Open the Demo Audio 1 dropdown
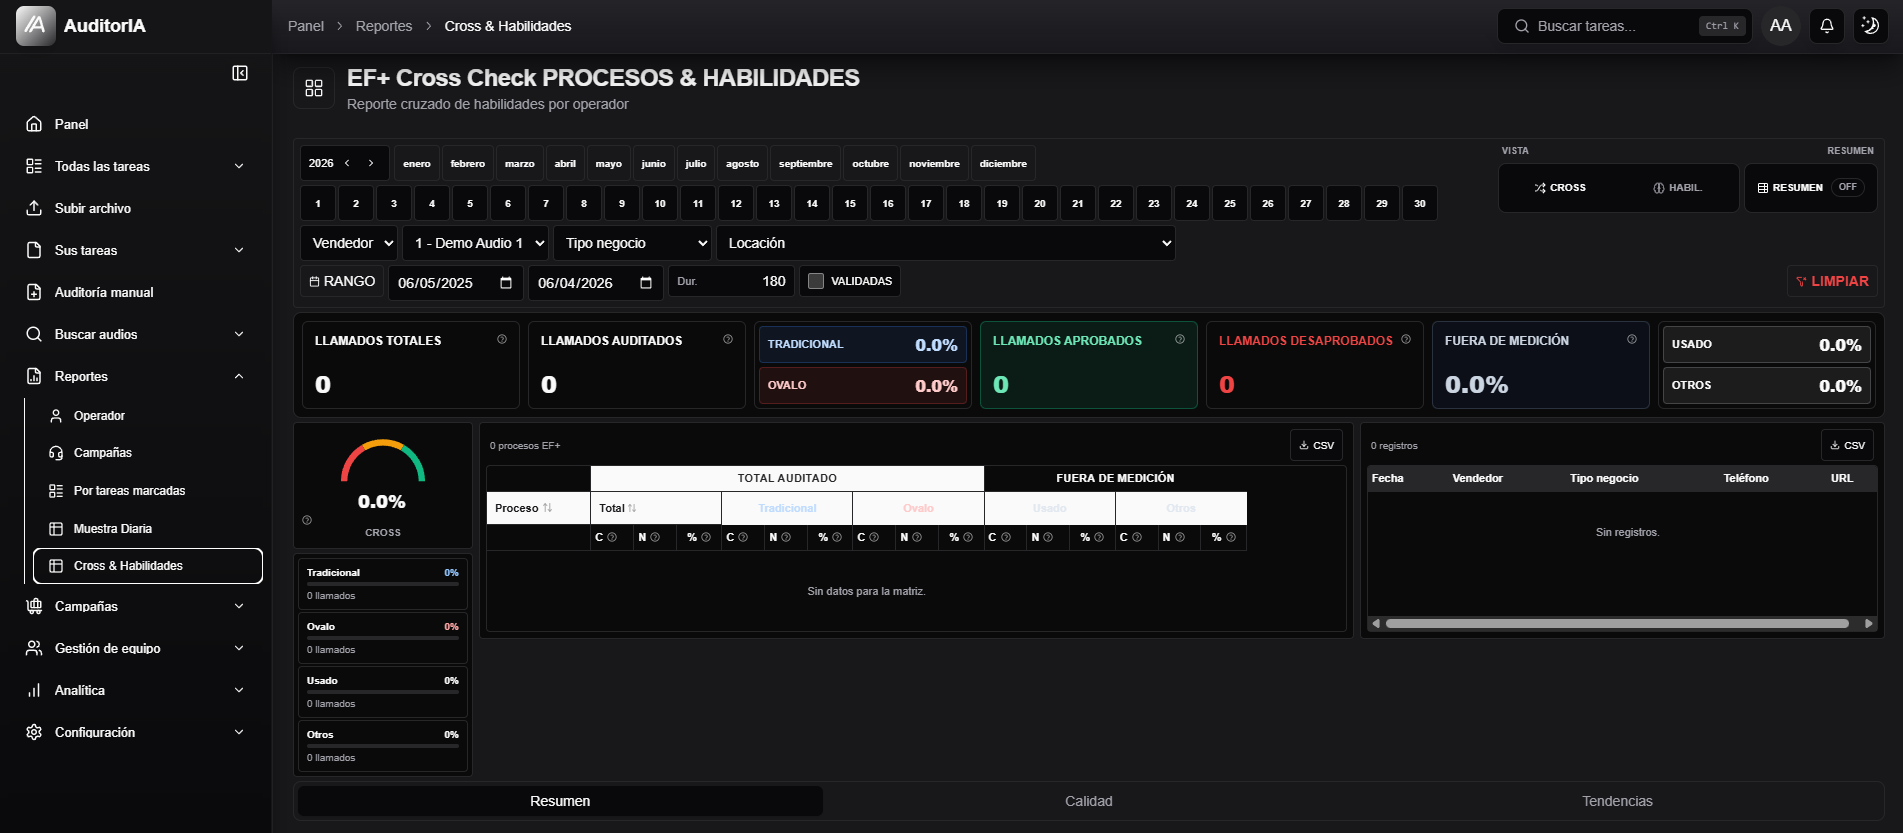The height and width of the screenshot is (833, 1903). pos(476,243)
